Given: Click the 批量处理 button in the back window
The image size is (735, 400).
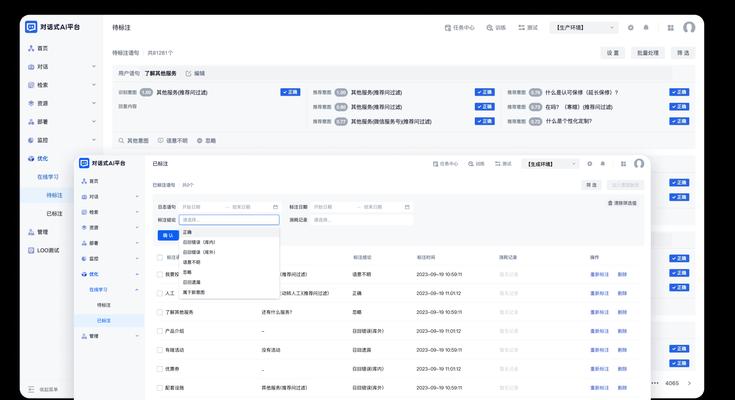Looking at the screenshot, I should [x=648, y=53].
